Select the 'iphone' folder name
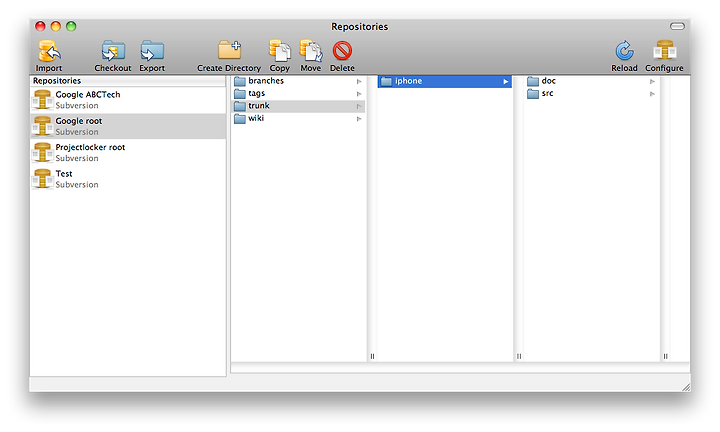This screenshot has height=432, width=720. 408,81
